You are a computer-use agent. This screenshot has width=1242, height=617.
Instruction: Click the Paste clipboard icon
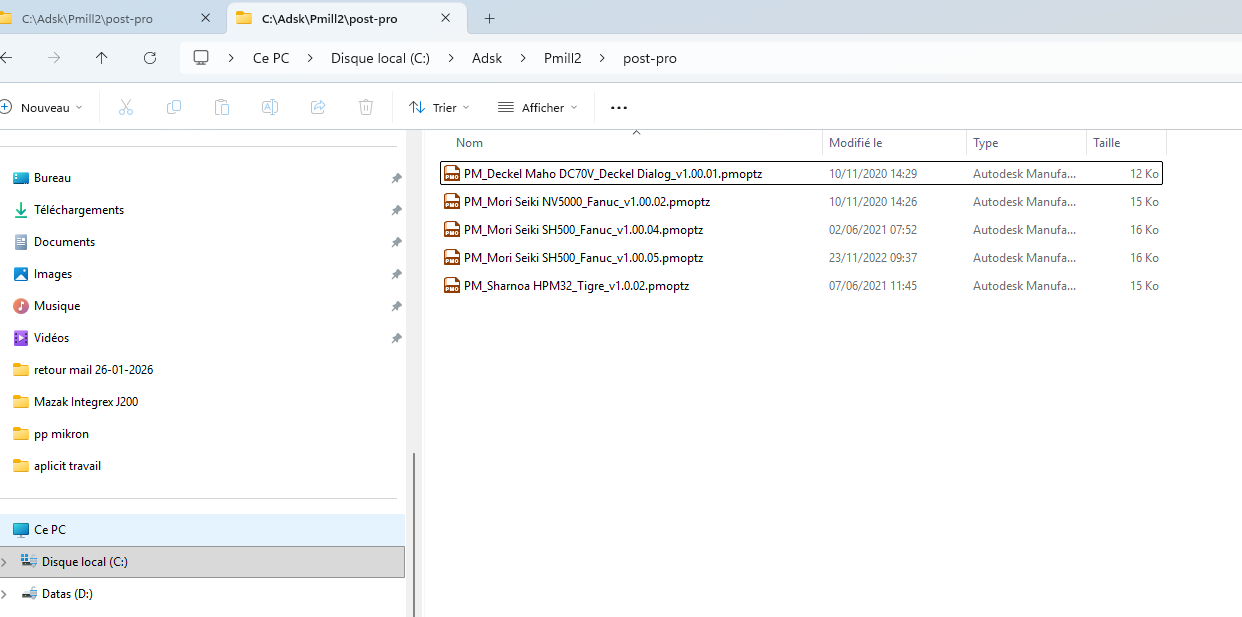point(222,107)
